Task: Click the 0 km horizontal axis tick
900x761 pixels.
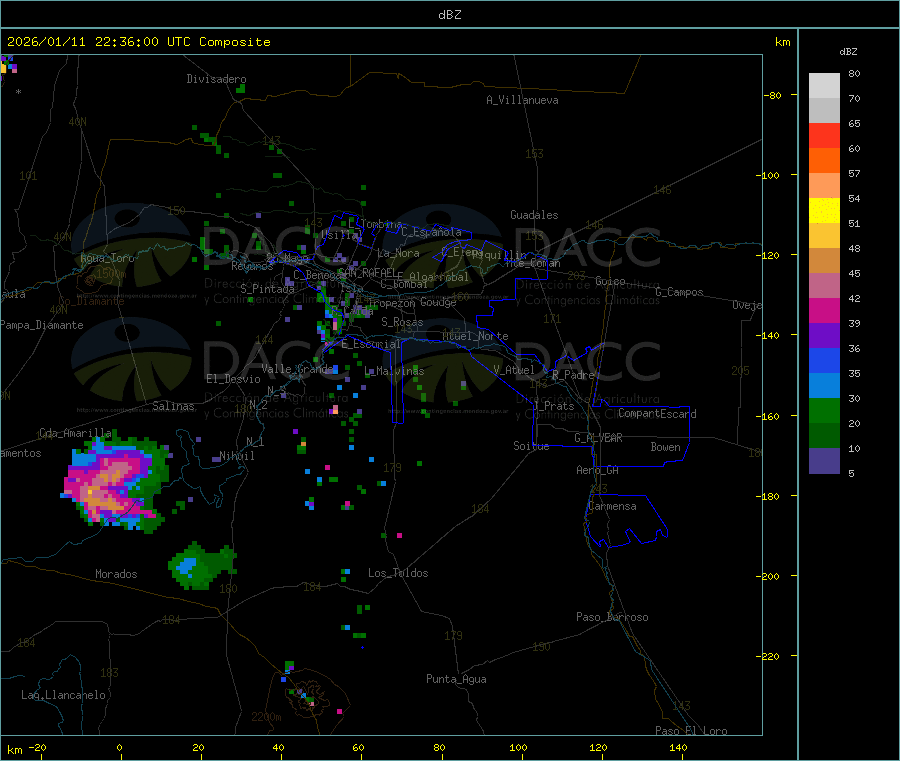Action: tap(119, 747)
